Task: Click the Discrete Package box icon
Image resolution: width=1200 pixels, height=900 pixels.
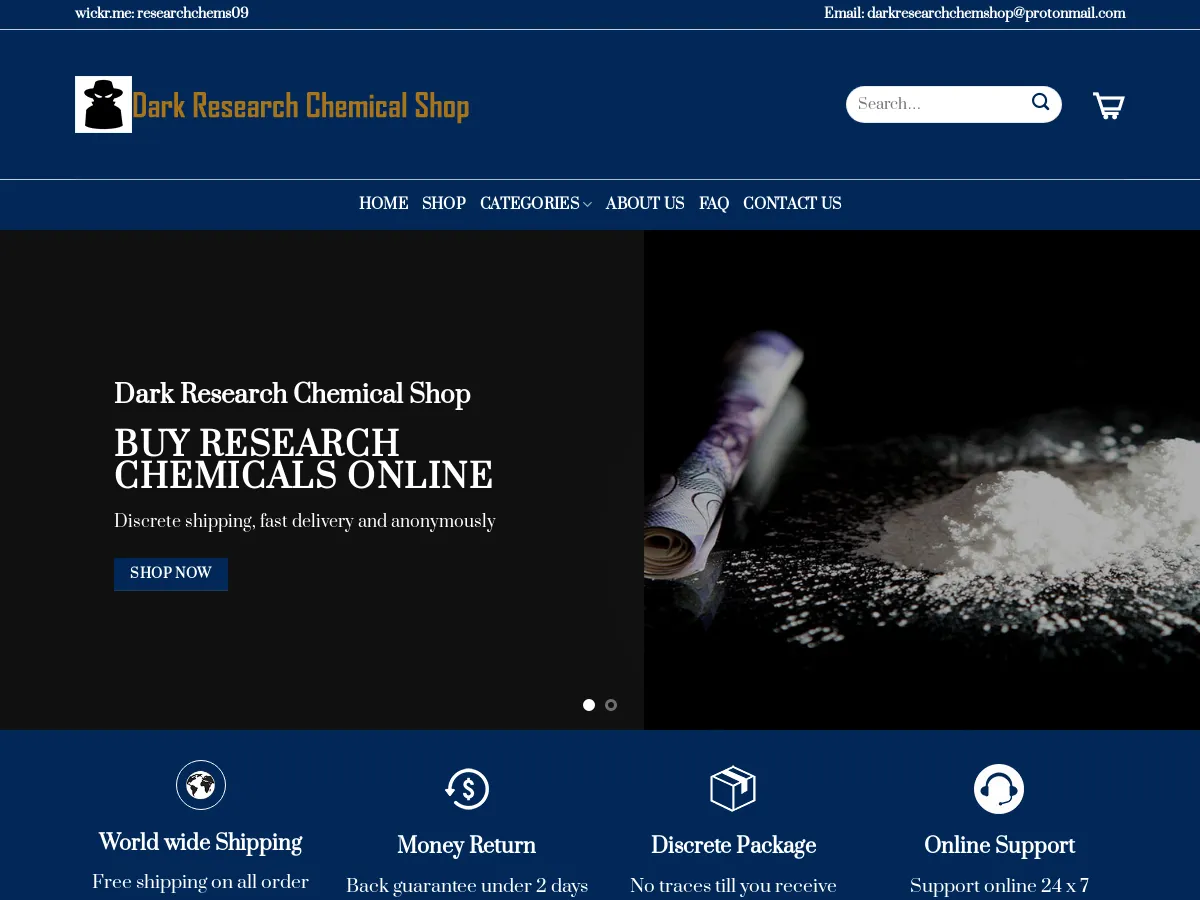Action: click(x=733, y=788)
